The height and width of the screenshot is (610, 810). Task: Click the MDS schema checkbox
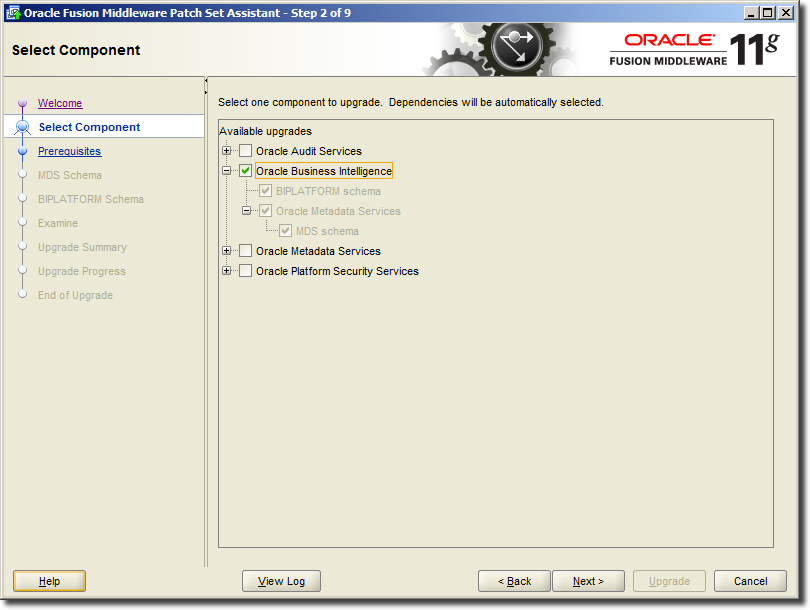point(285,231)
